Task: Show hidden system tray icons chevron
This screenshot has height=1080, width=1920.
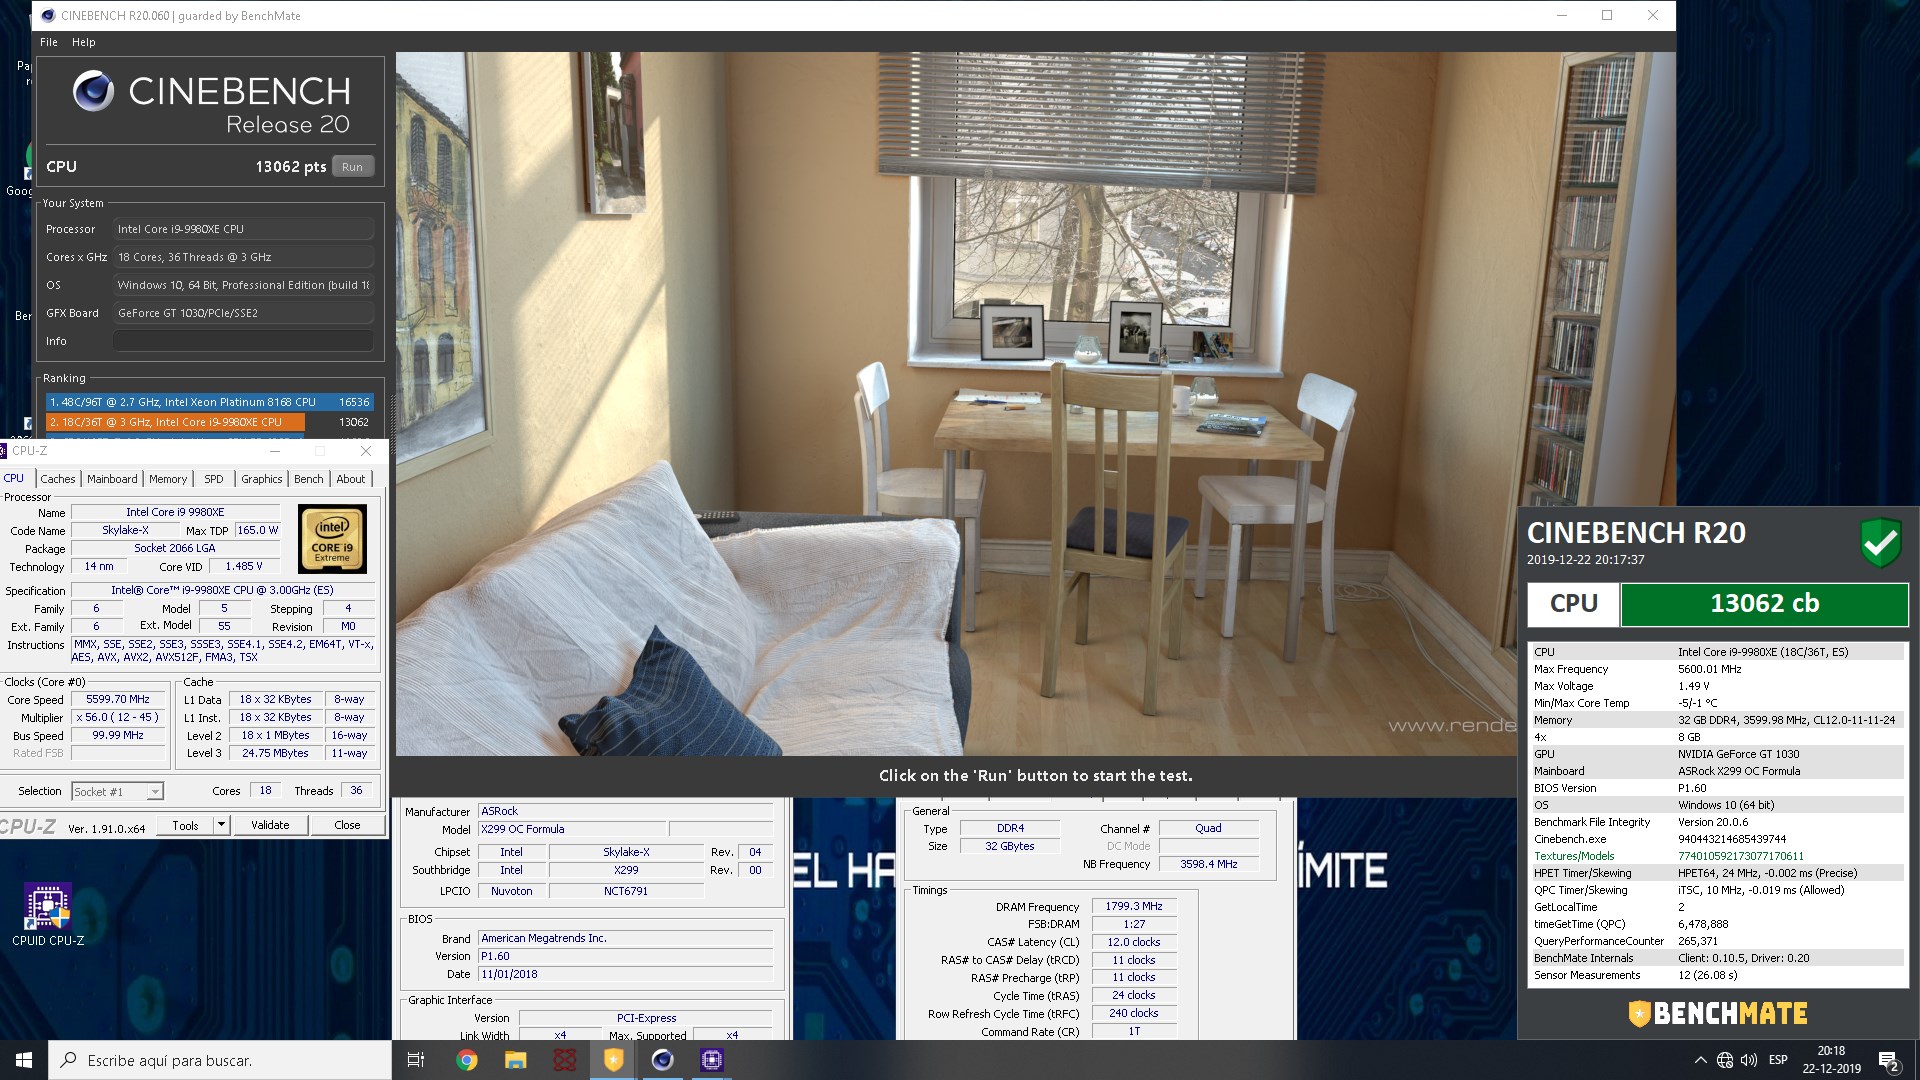Action: 1700,1060
